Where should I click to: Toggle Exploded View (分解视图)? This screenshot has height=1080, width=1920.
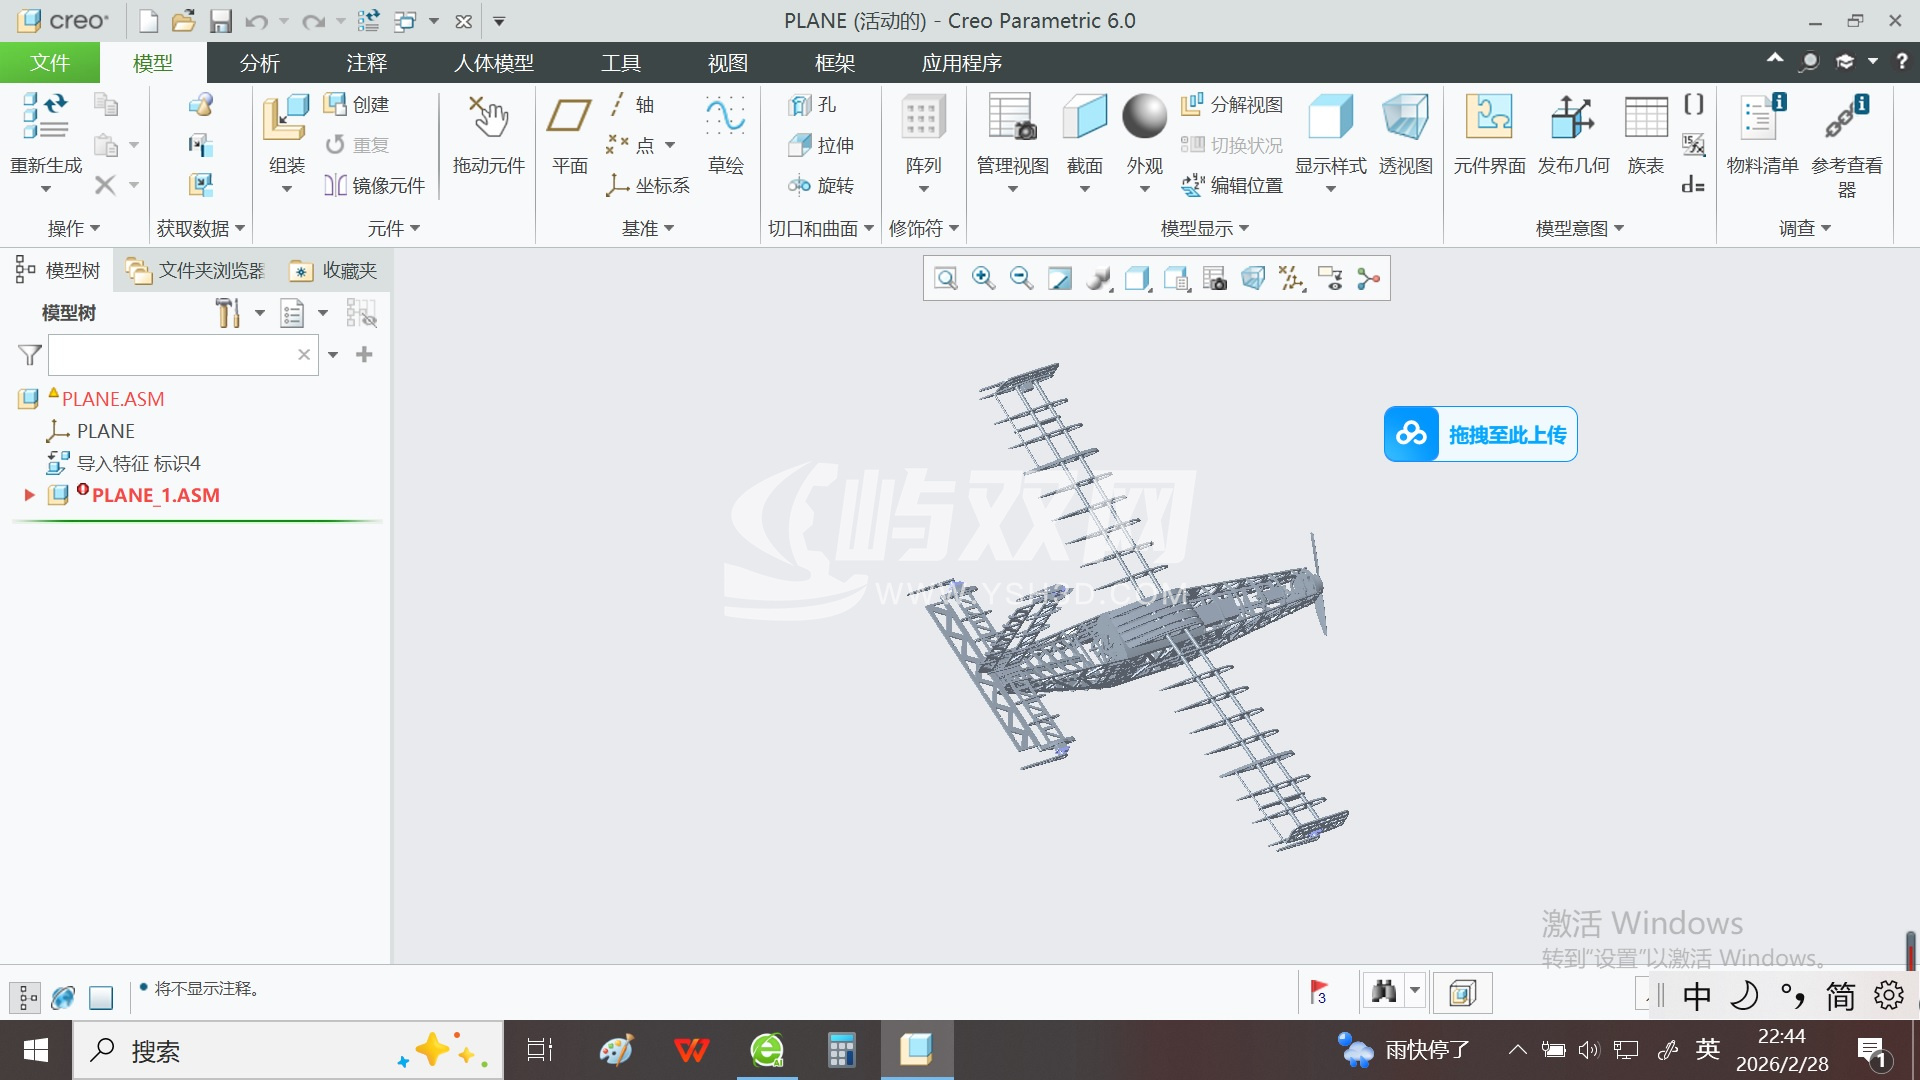(1233, 105)
